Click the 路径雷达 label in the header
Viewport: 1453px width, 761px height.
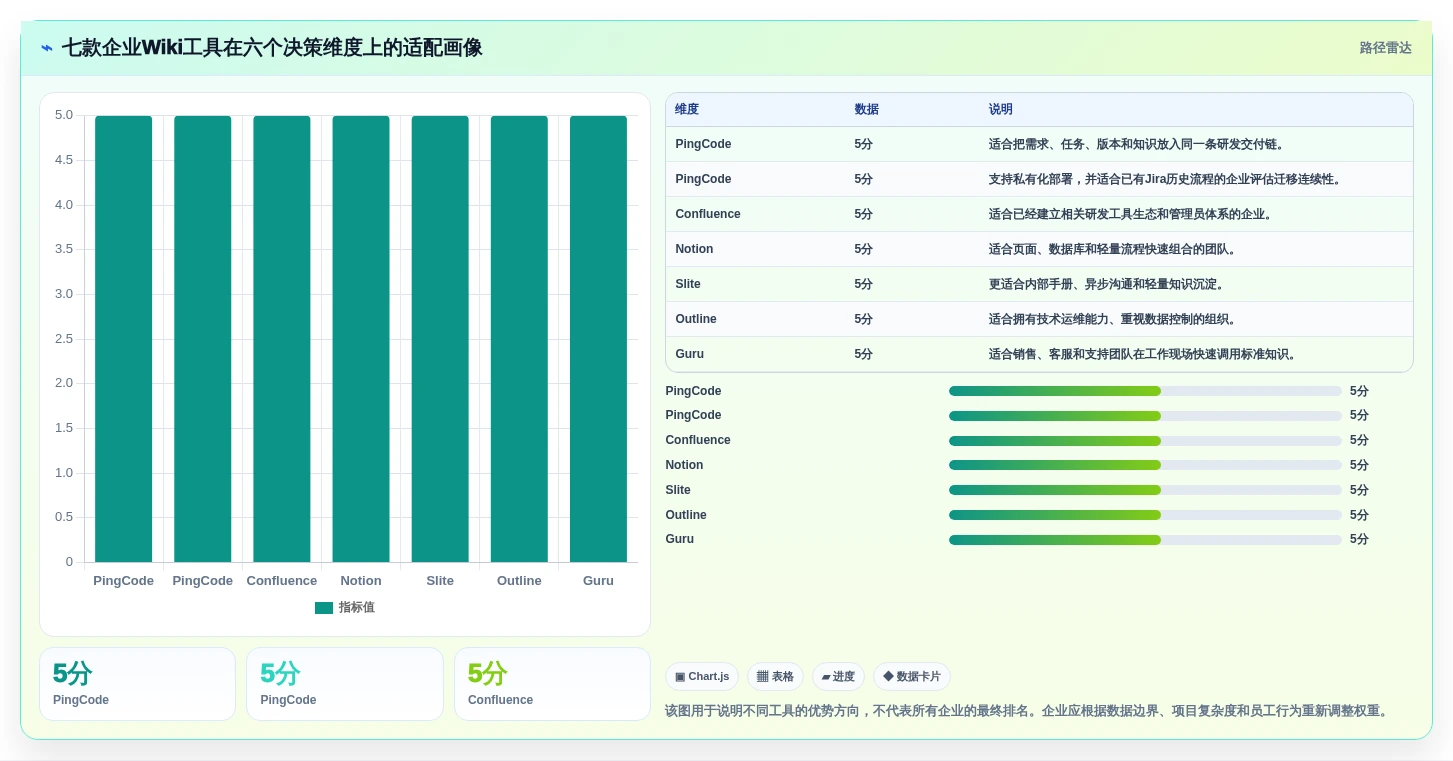pyautogui.click(x=1385, y=48)
